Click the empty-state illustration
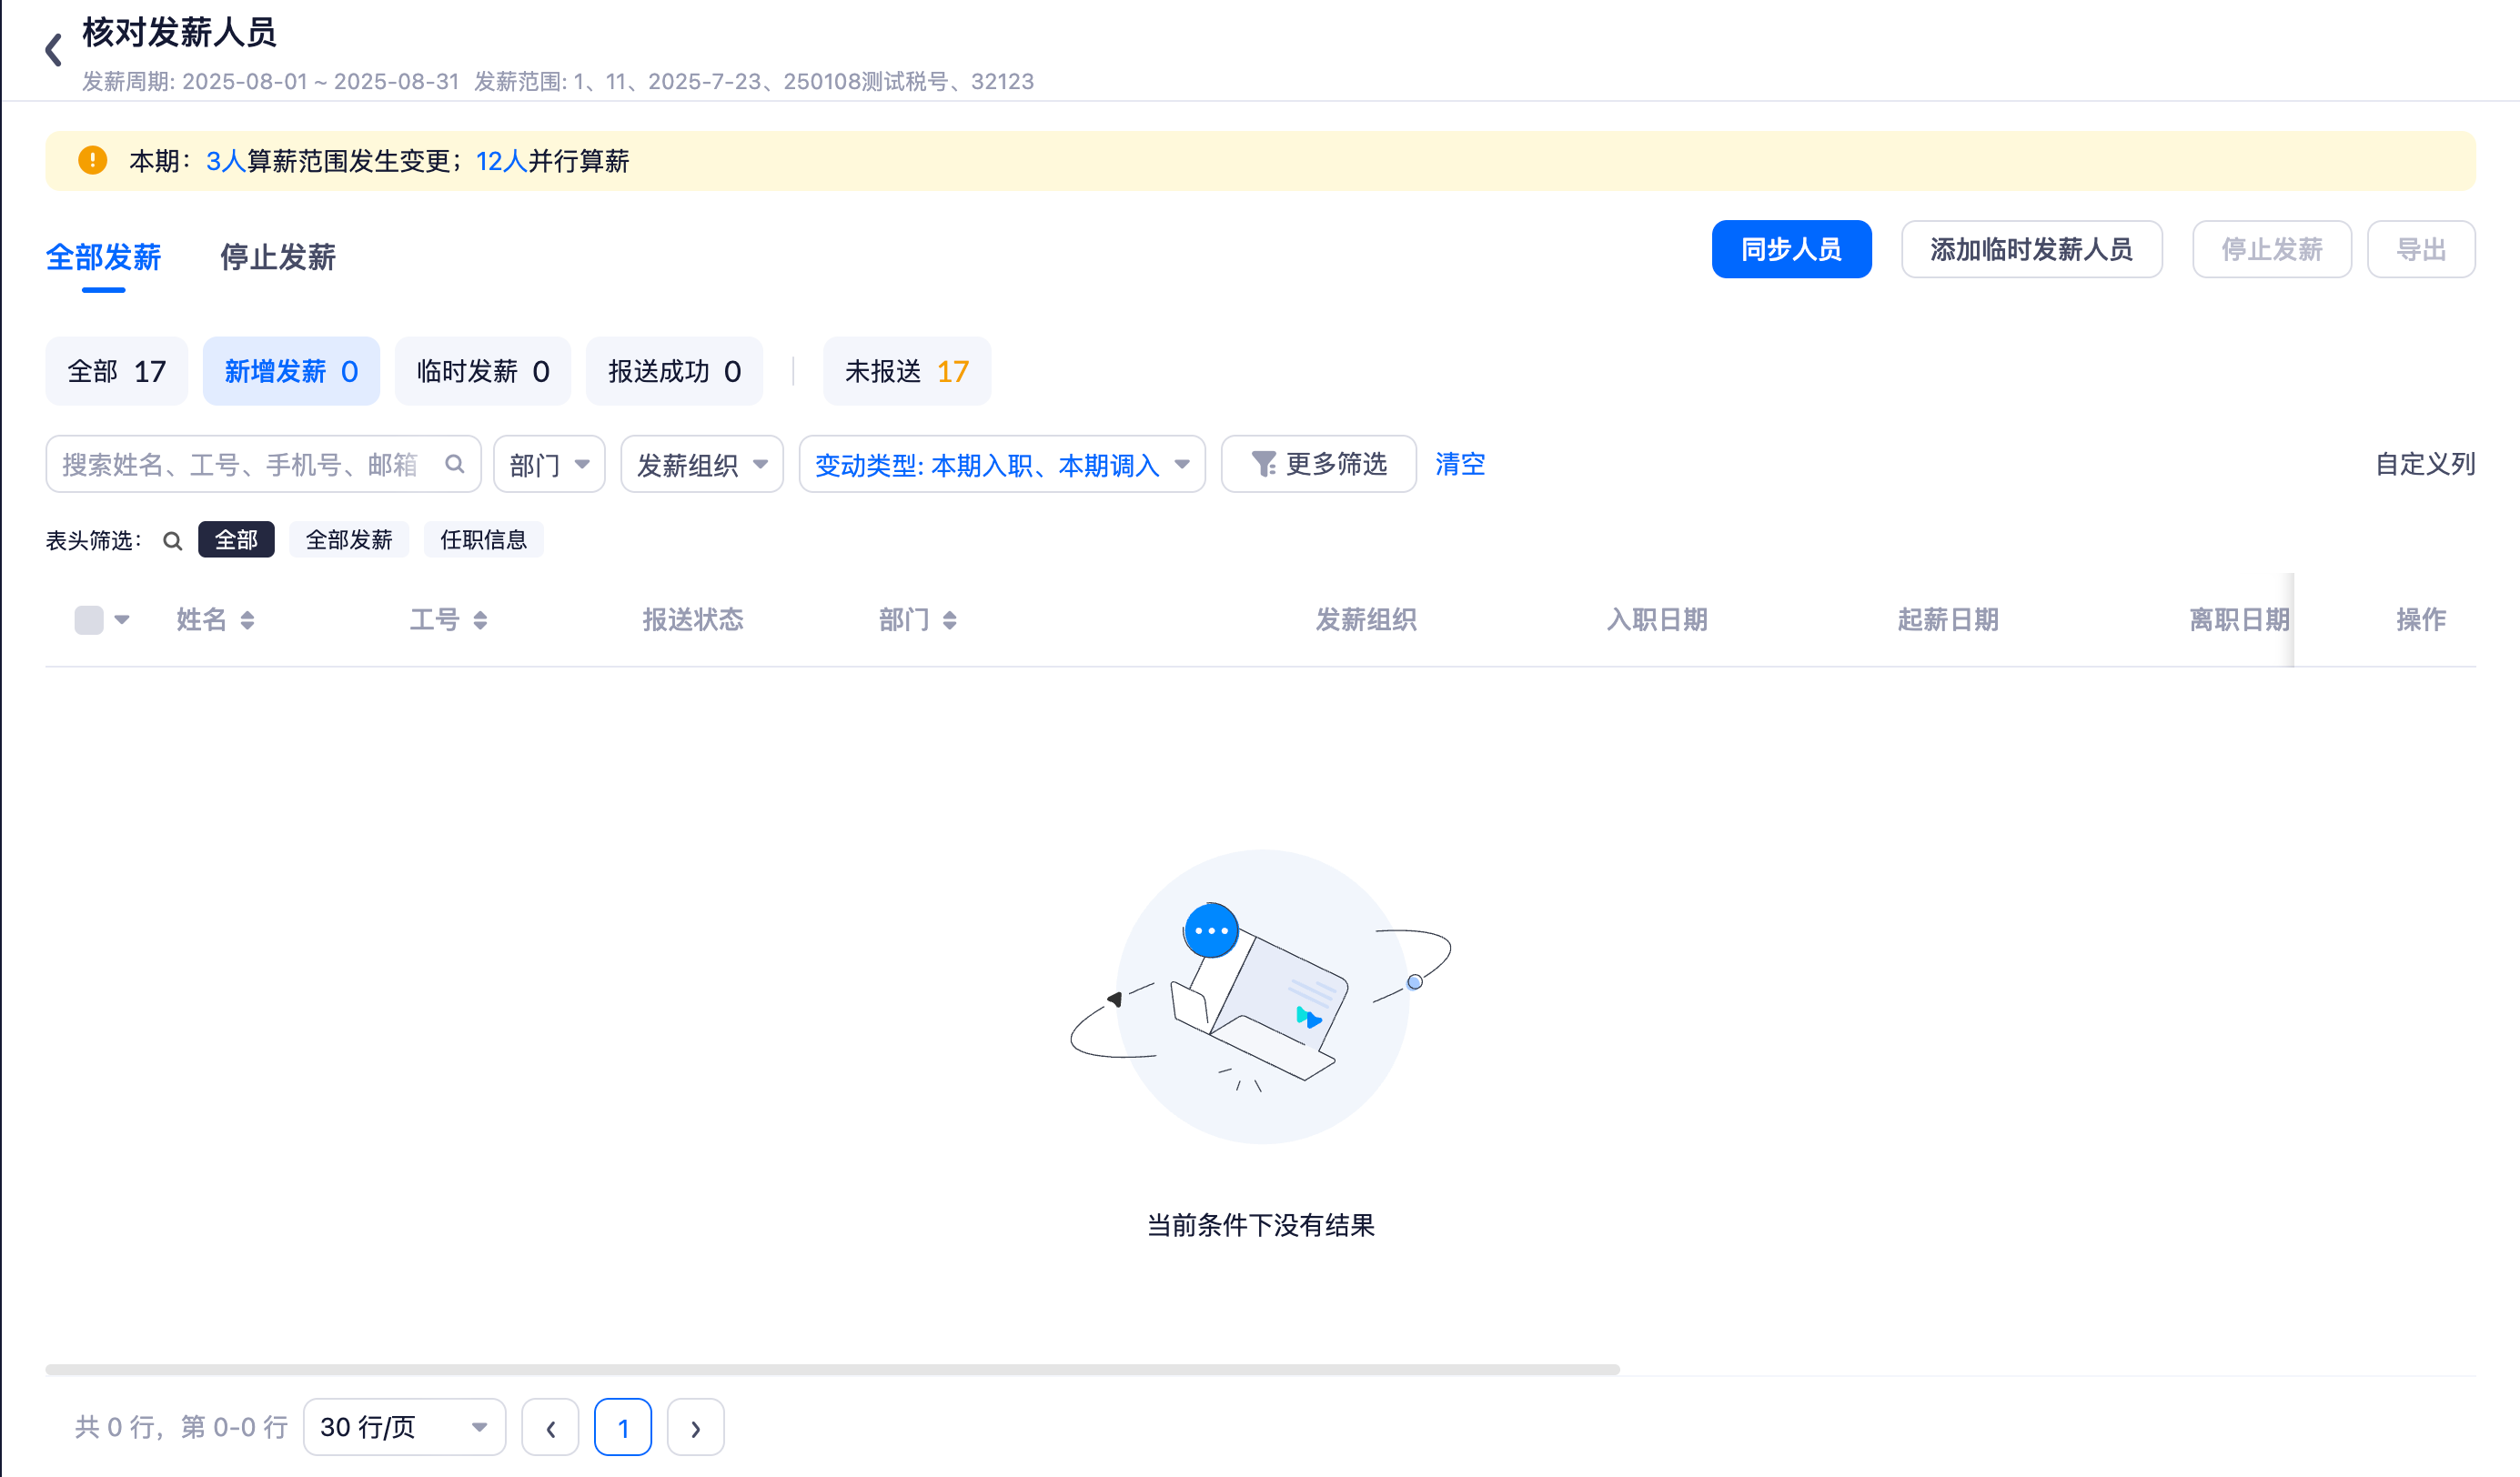This screenshot has height=1477, width=2520. [x=1261, y=996]
